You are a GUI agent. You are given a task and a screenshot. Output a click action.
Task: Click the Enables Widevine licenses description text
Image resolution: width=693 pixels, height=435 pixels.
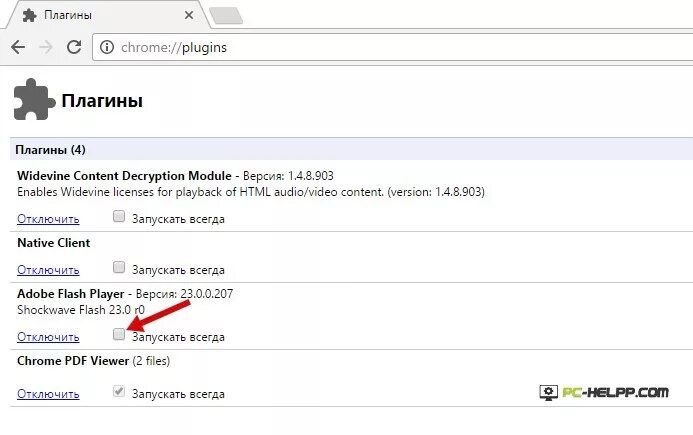pyautogui.click(x=251, y=192)
